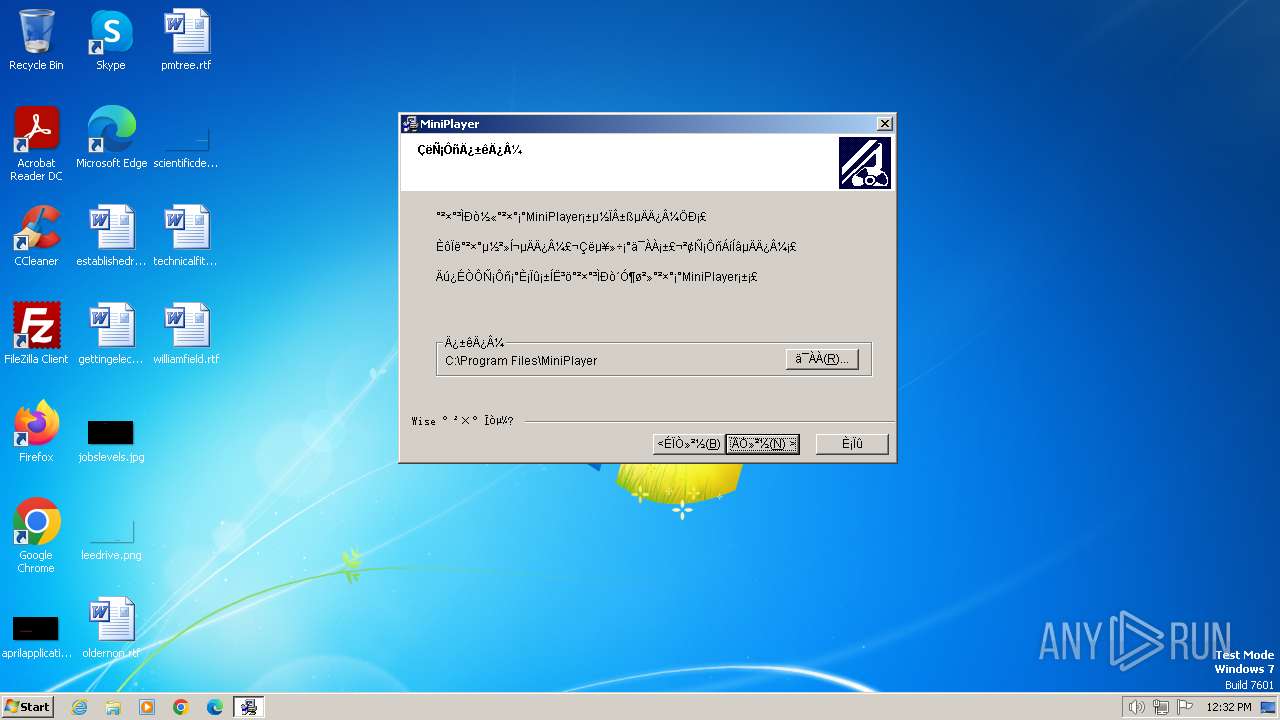Image resolution: width=1280 pixels, height=720 pixels.
Task: Open pmtree.rtf document icon
Action: click(x=186, y=40)
